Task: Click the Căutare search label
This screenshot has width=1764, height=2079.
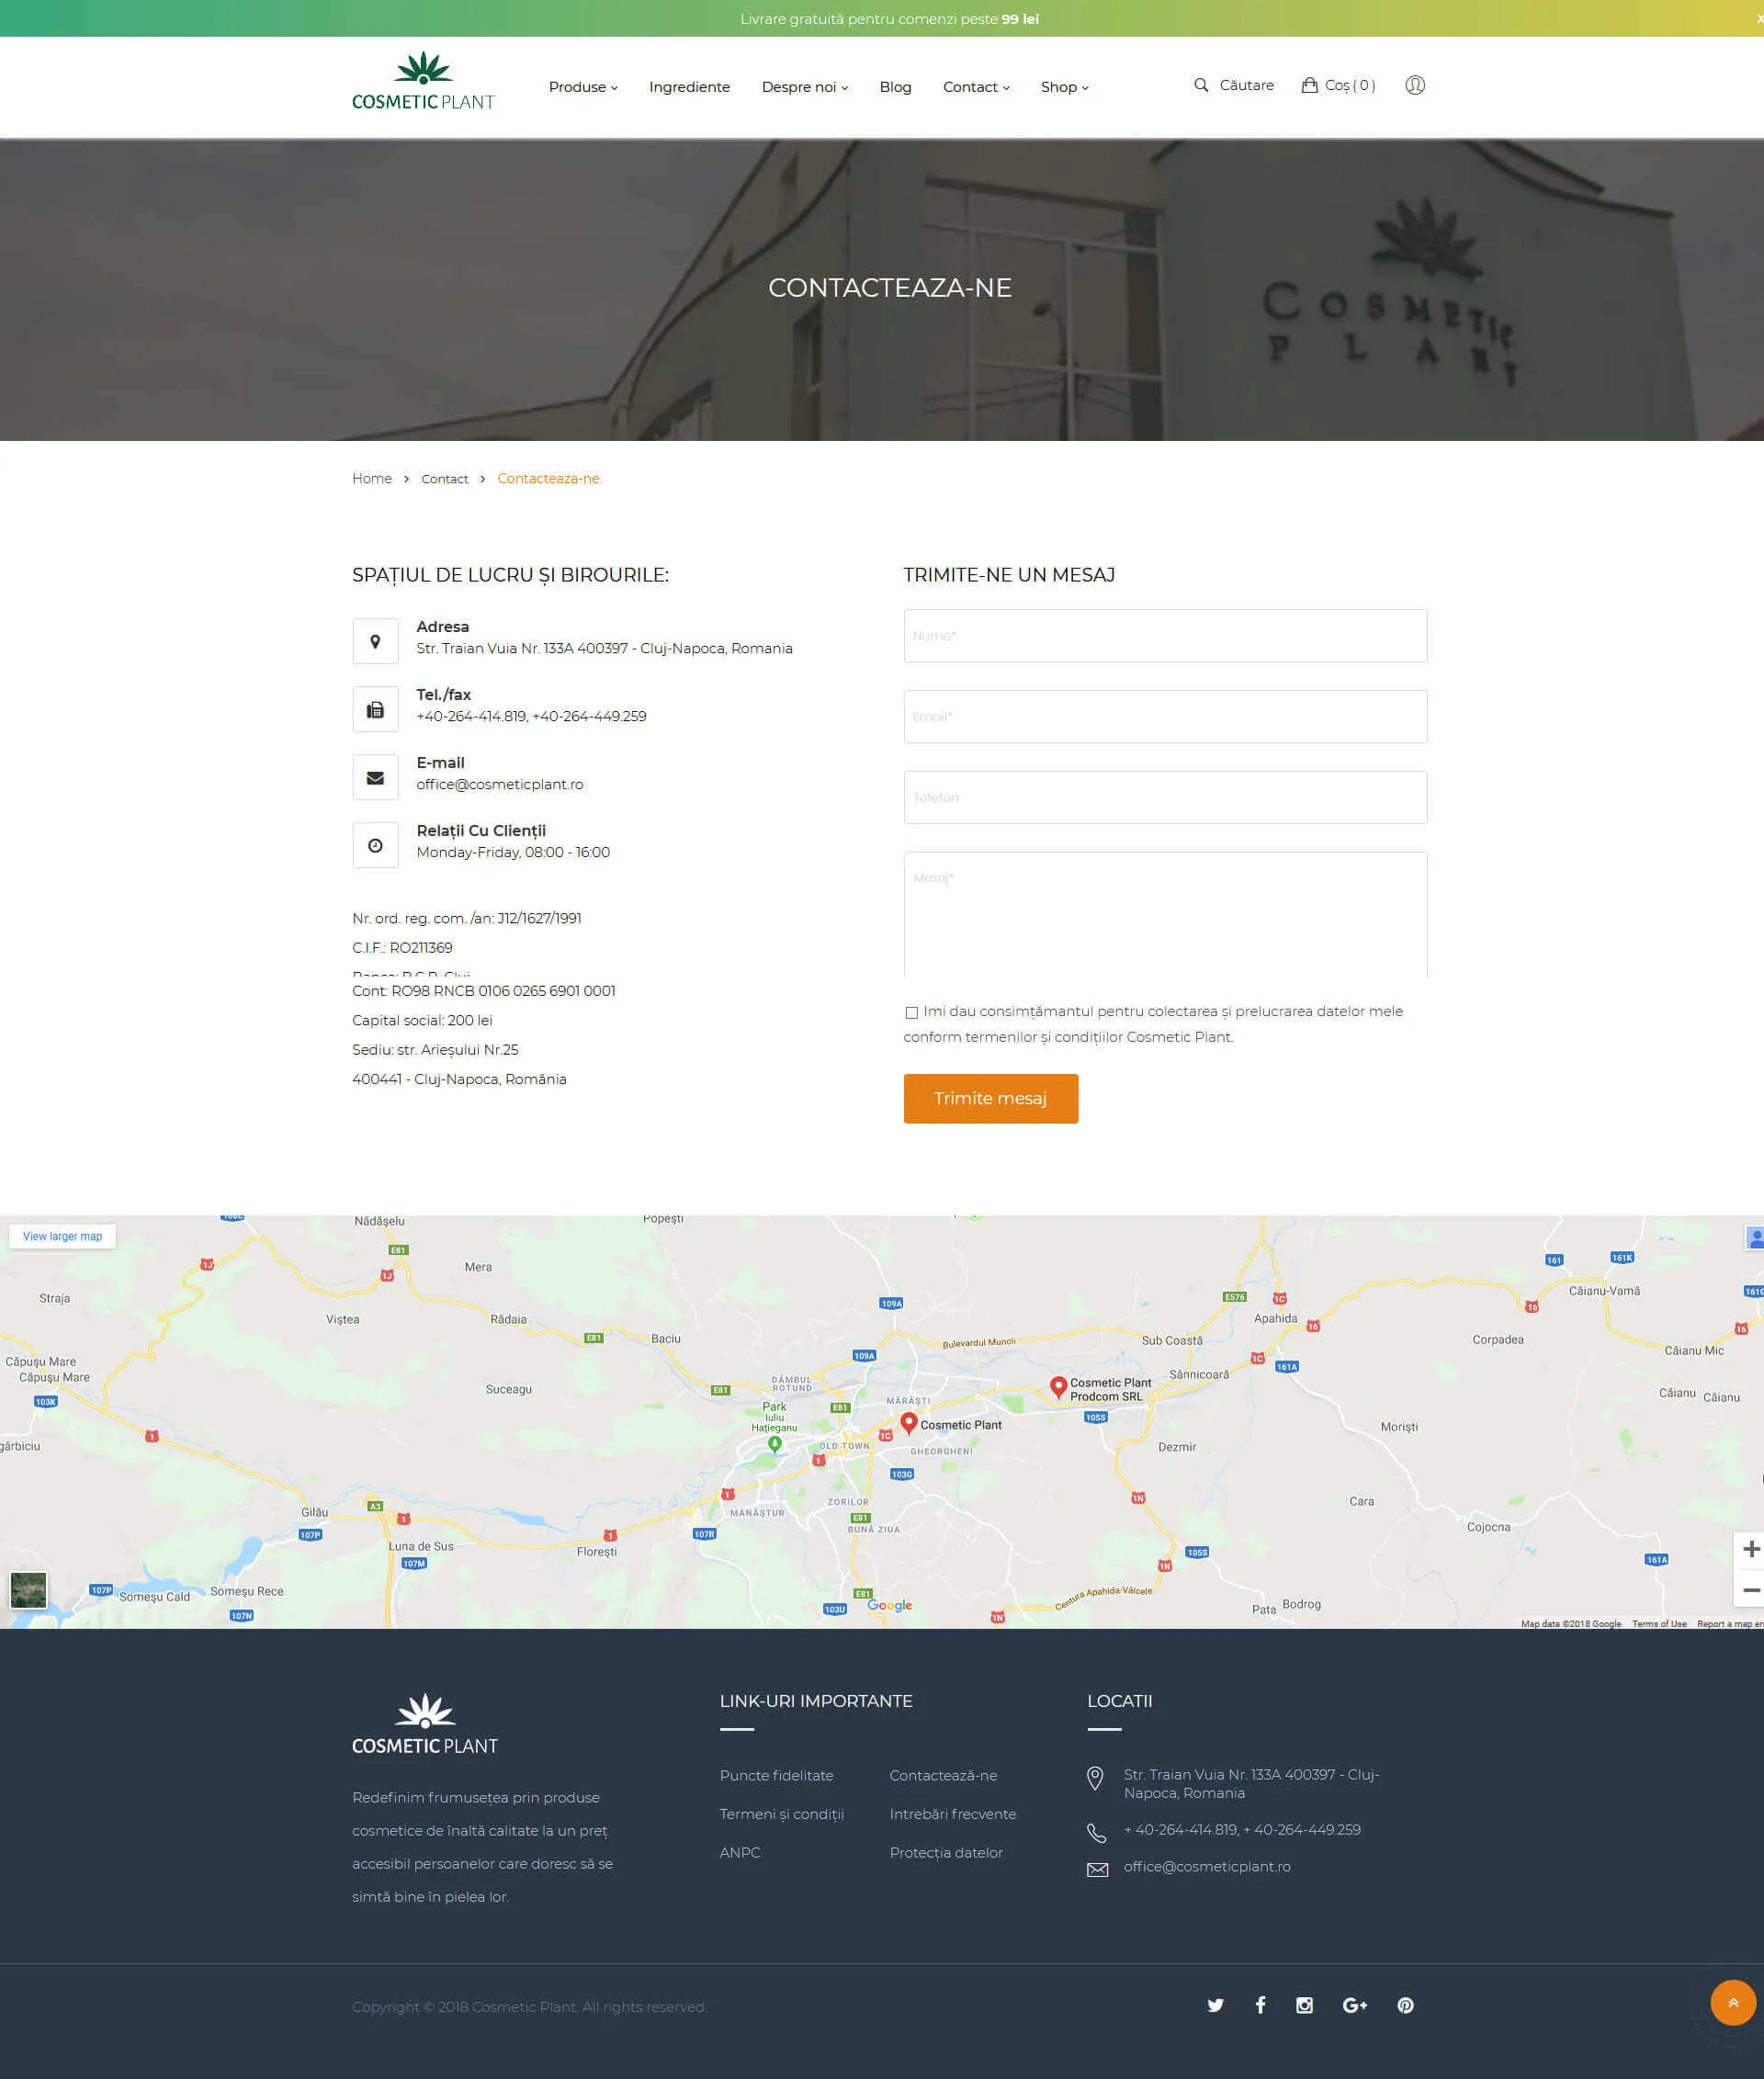Action: point(1246,85)
